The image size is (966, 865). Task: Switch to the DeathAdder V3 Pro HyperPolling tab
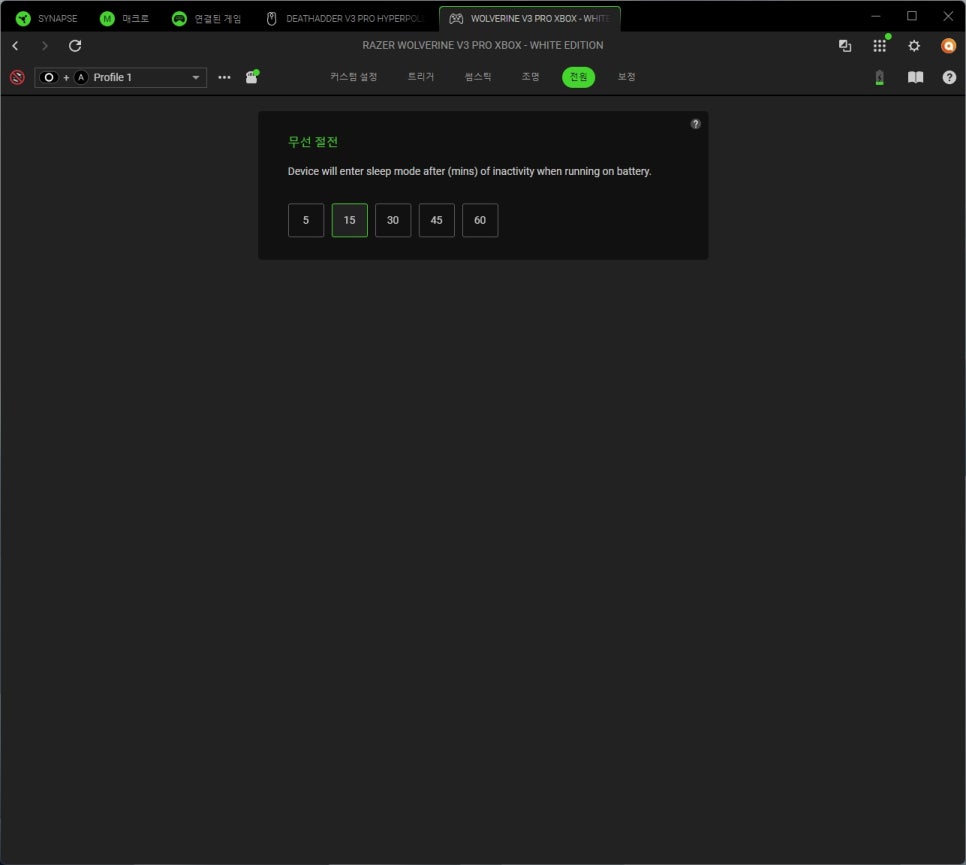point(346,18)
